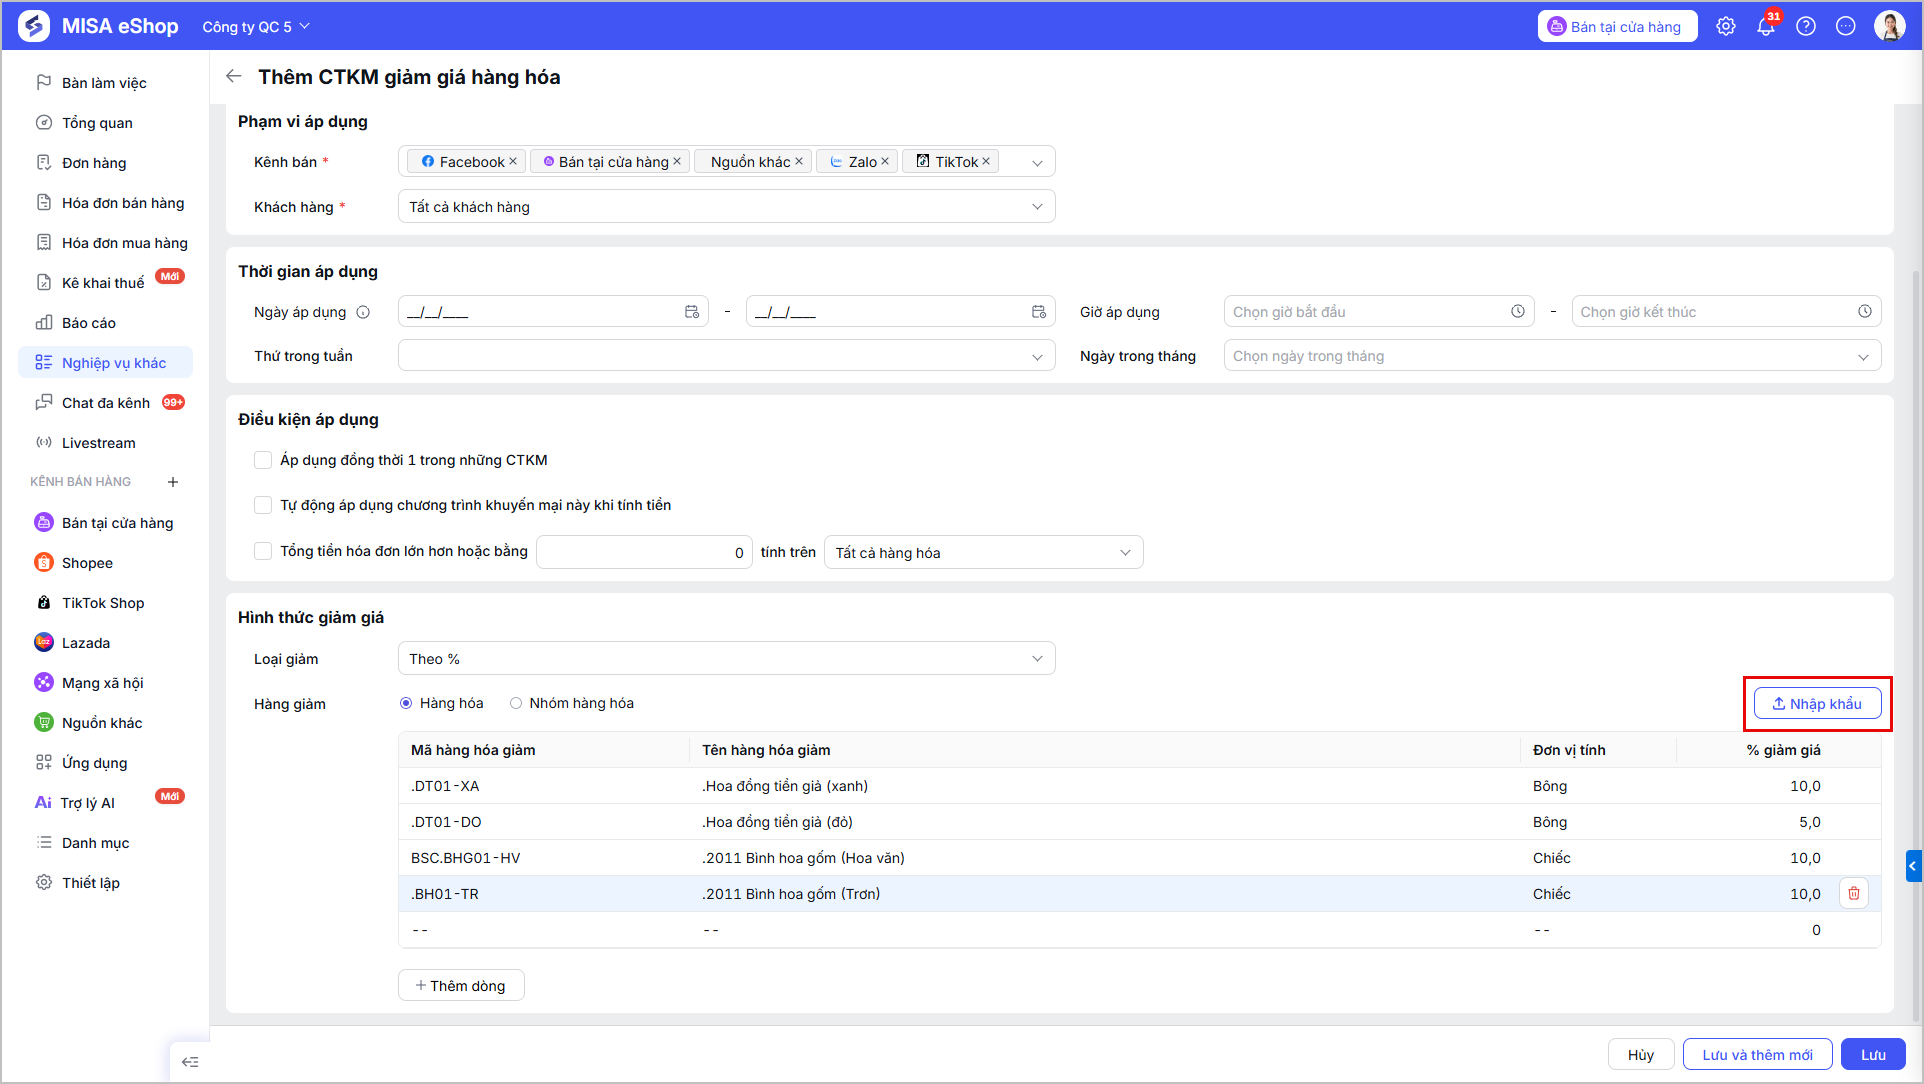The height and width of the screenshot is (1084, 1924).
Task: Collapse the sidebar using bottom arrow icon
Action: pyautogui.click(x=190, y=1062)
